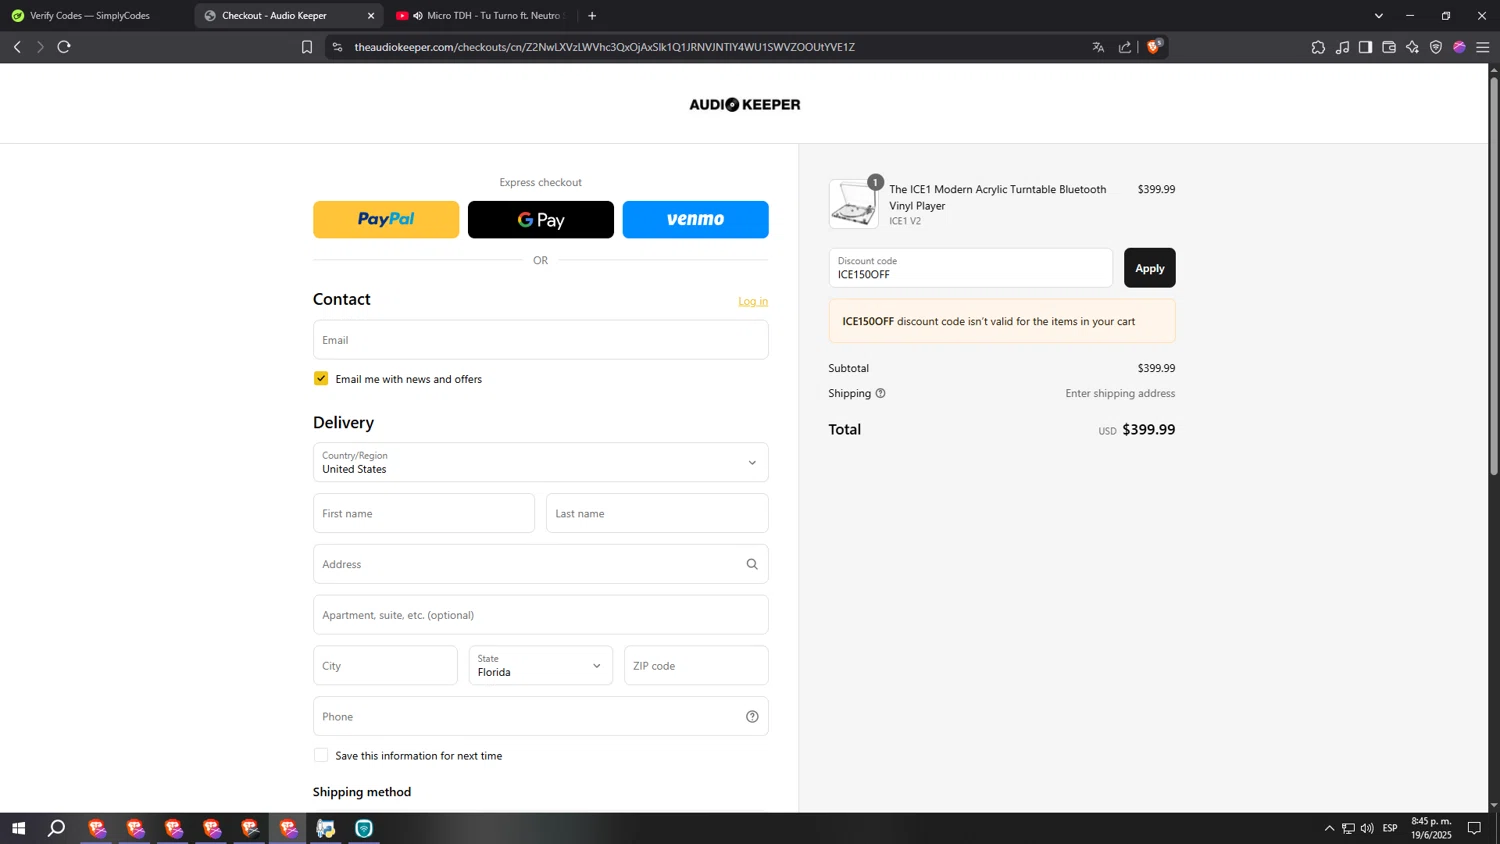This screenshot has height=844, width=1500.
Task: Open the browser profile avatar
Action: tap(1459, 47)
